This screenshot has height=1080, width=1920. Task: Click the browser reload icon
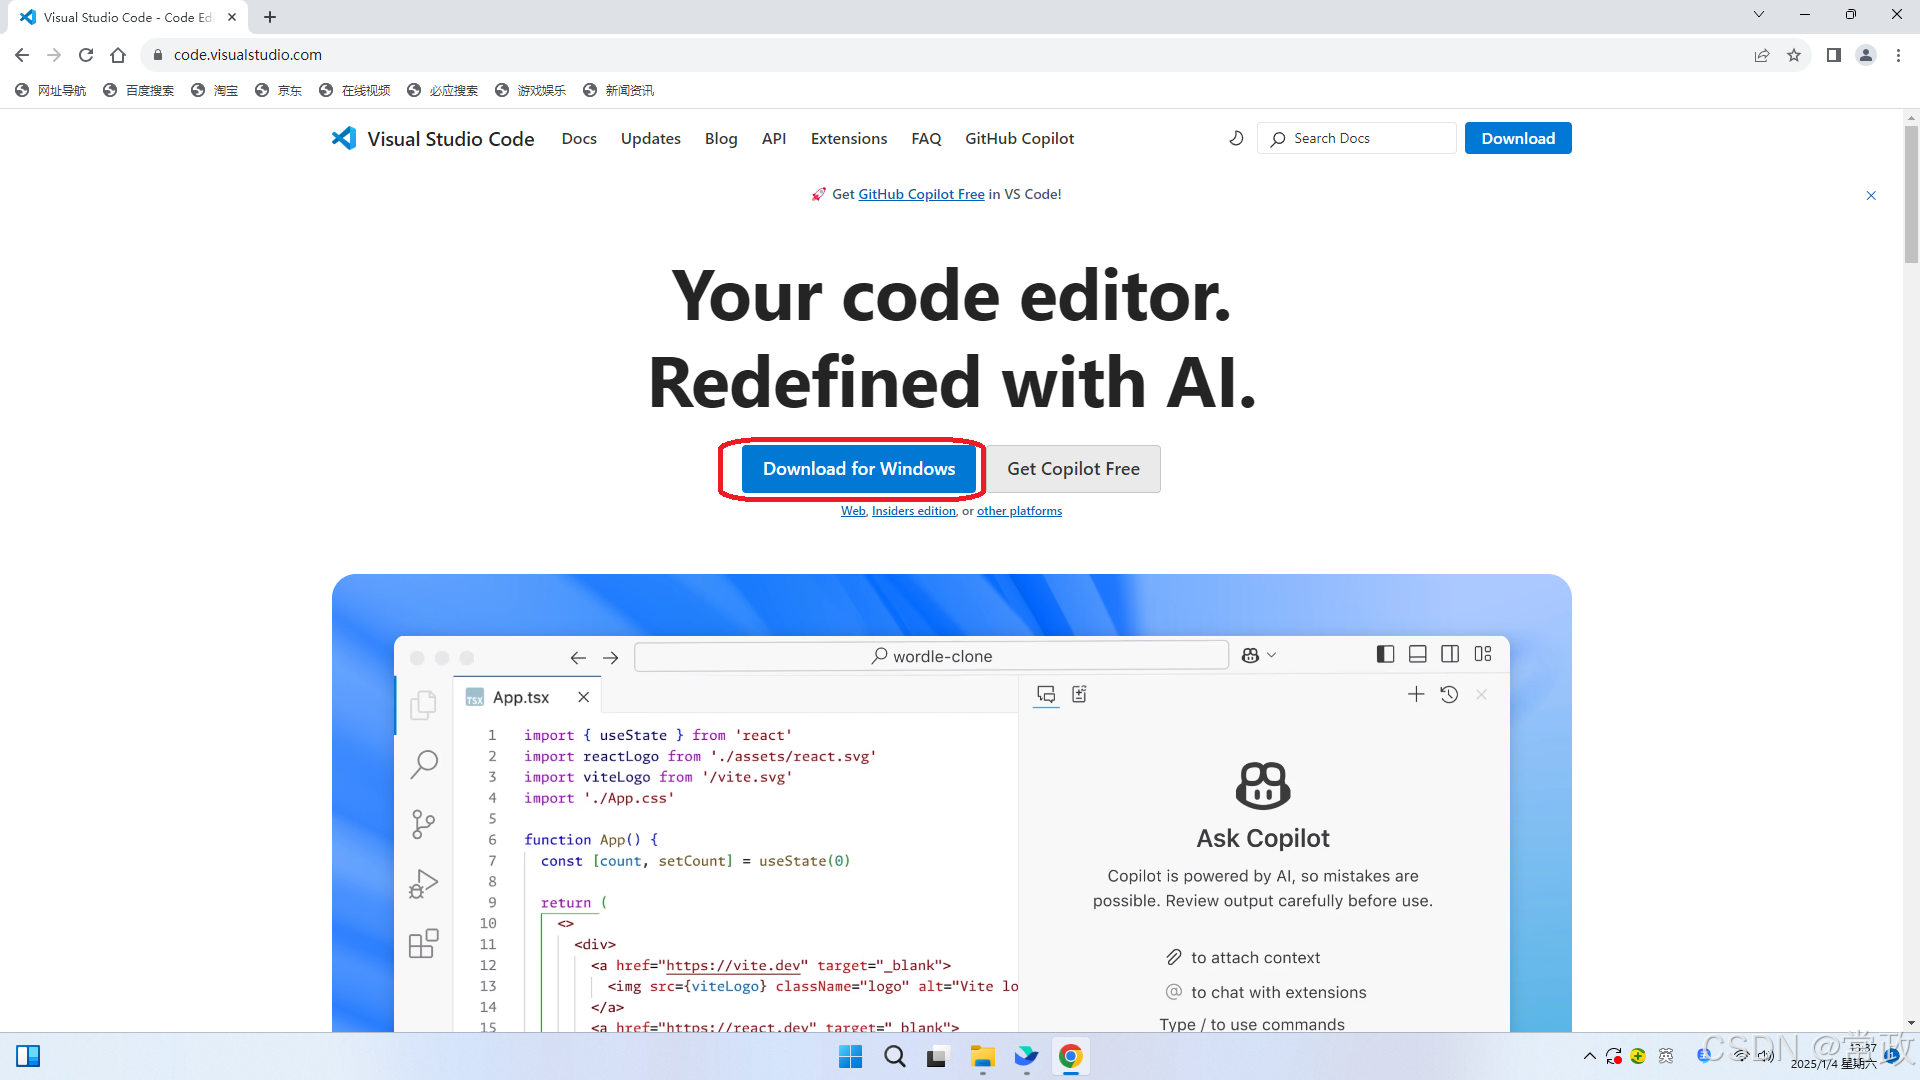86,55
